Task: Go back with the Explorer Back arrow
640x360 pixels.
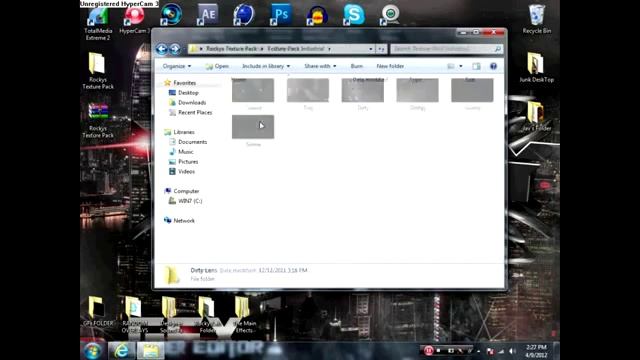Action: pos(161,49)
